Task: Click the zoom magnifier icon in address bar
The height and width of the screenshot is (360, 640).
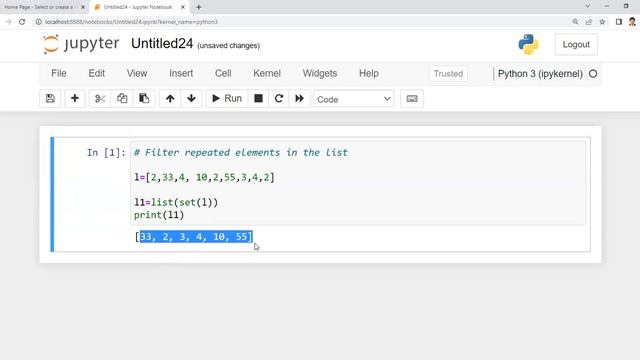Action: (x=575, y=22)
